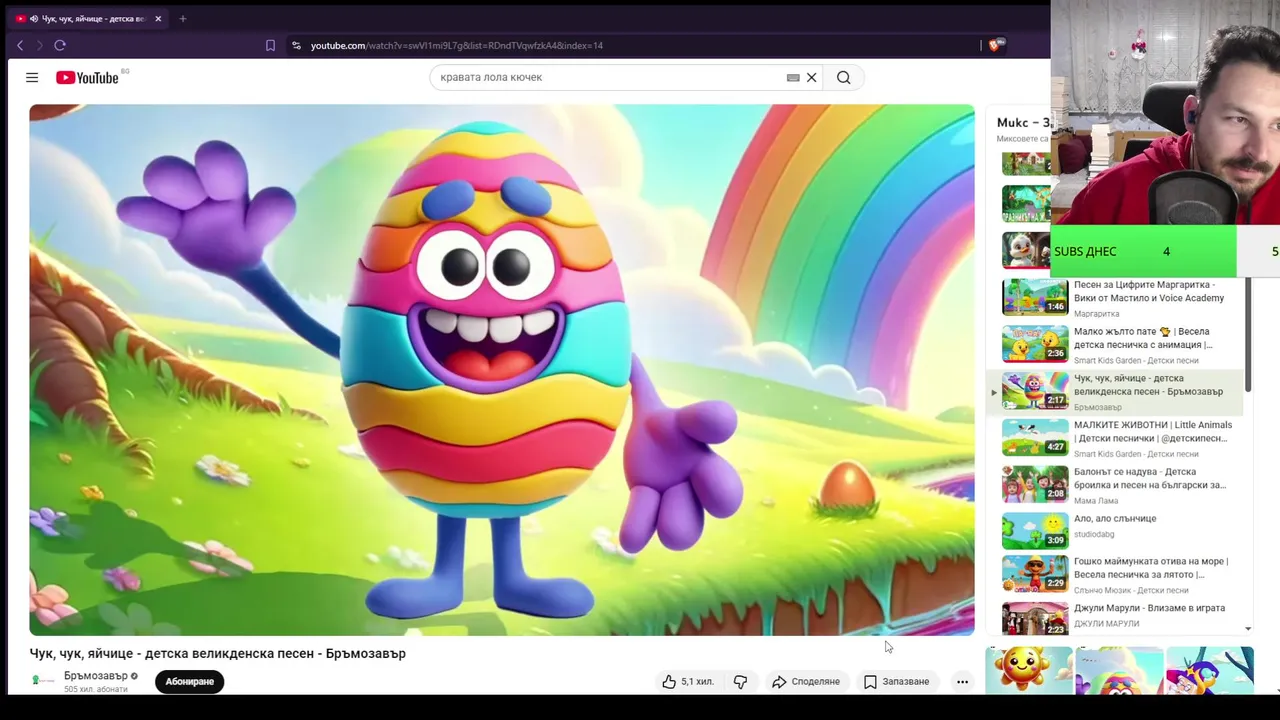Subscribe using the 'Абониране' button
Screen dimensions: 1280x720
click(190, 681)
